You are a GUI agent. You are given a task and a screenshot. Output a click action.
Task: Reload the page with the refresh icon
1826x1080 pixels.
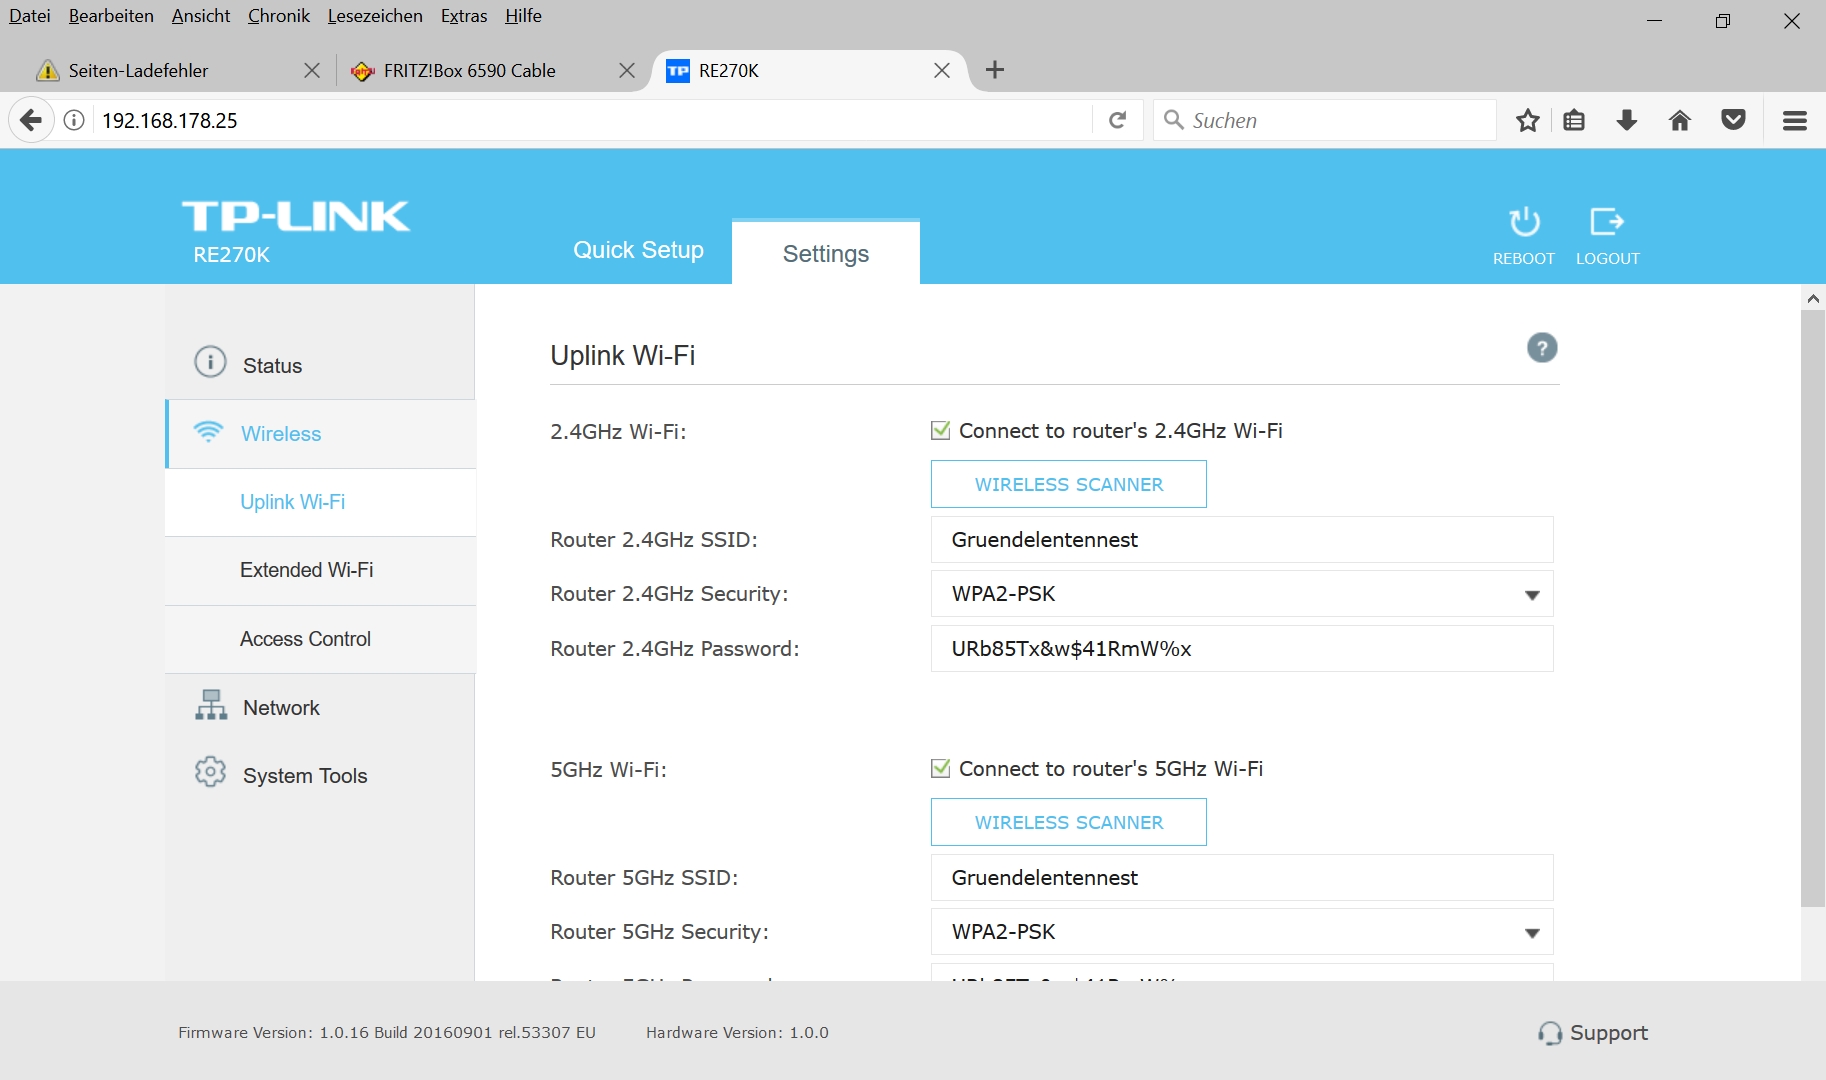[x=1118, y=121]
